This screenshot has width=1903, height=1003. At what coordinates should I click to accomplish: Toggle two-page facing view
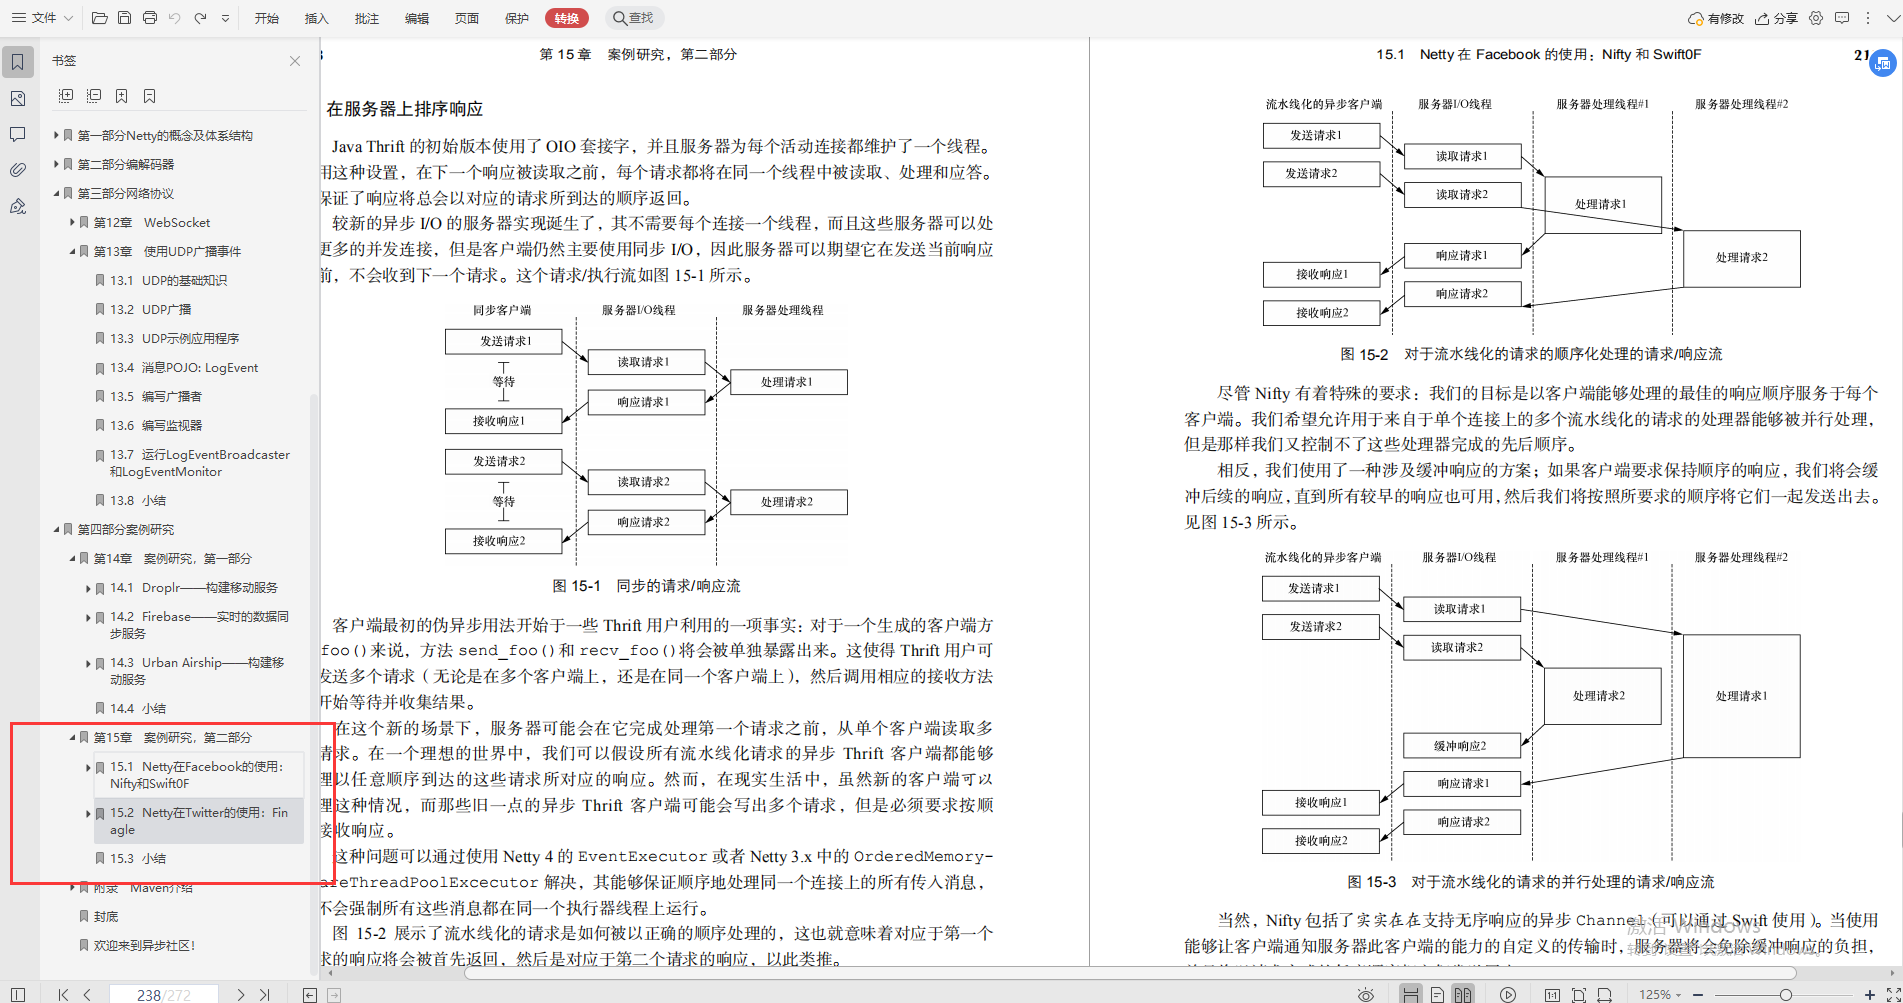(1463, 995)
